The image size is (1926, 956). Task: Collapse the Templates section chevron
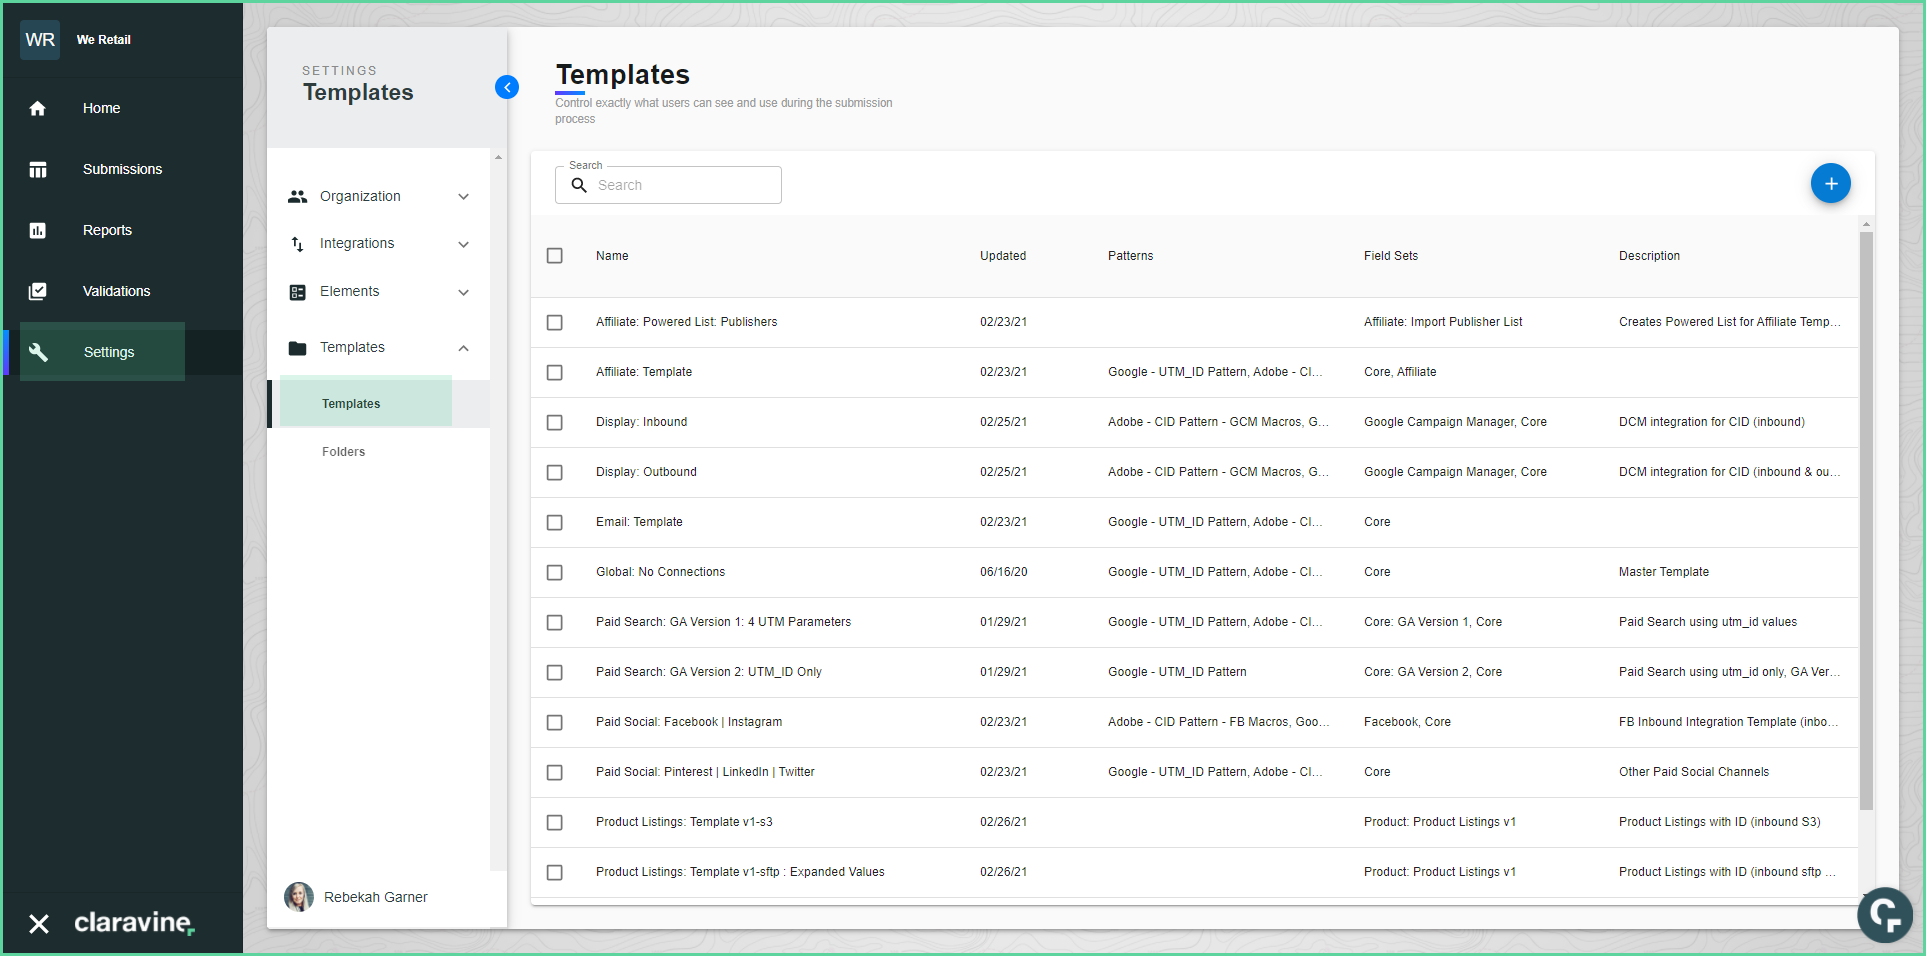click(464, 348)
